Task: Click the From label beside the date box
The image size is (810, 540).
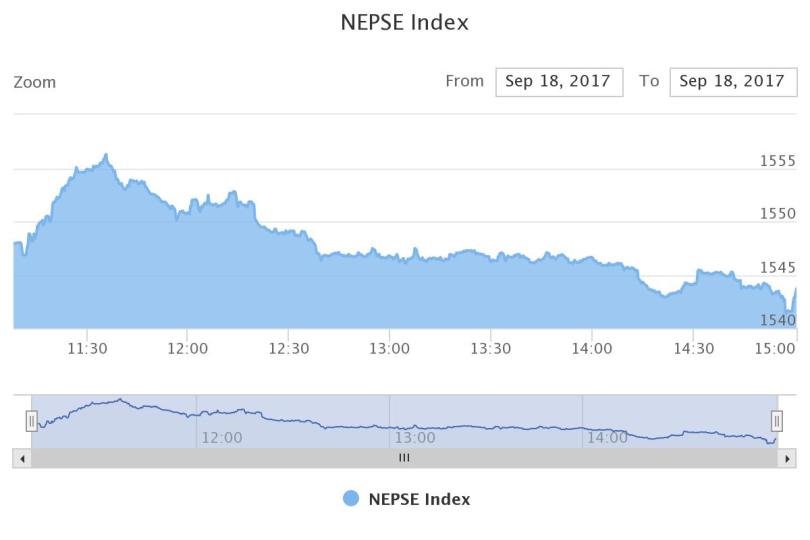Action: (464, 81)
